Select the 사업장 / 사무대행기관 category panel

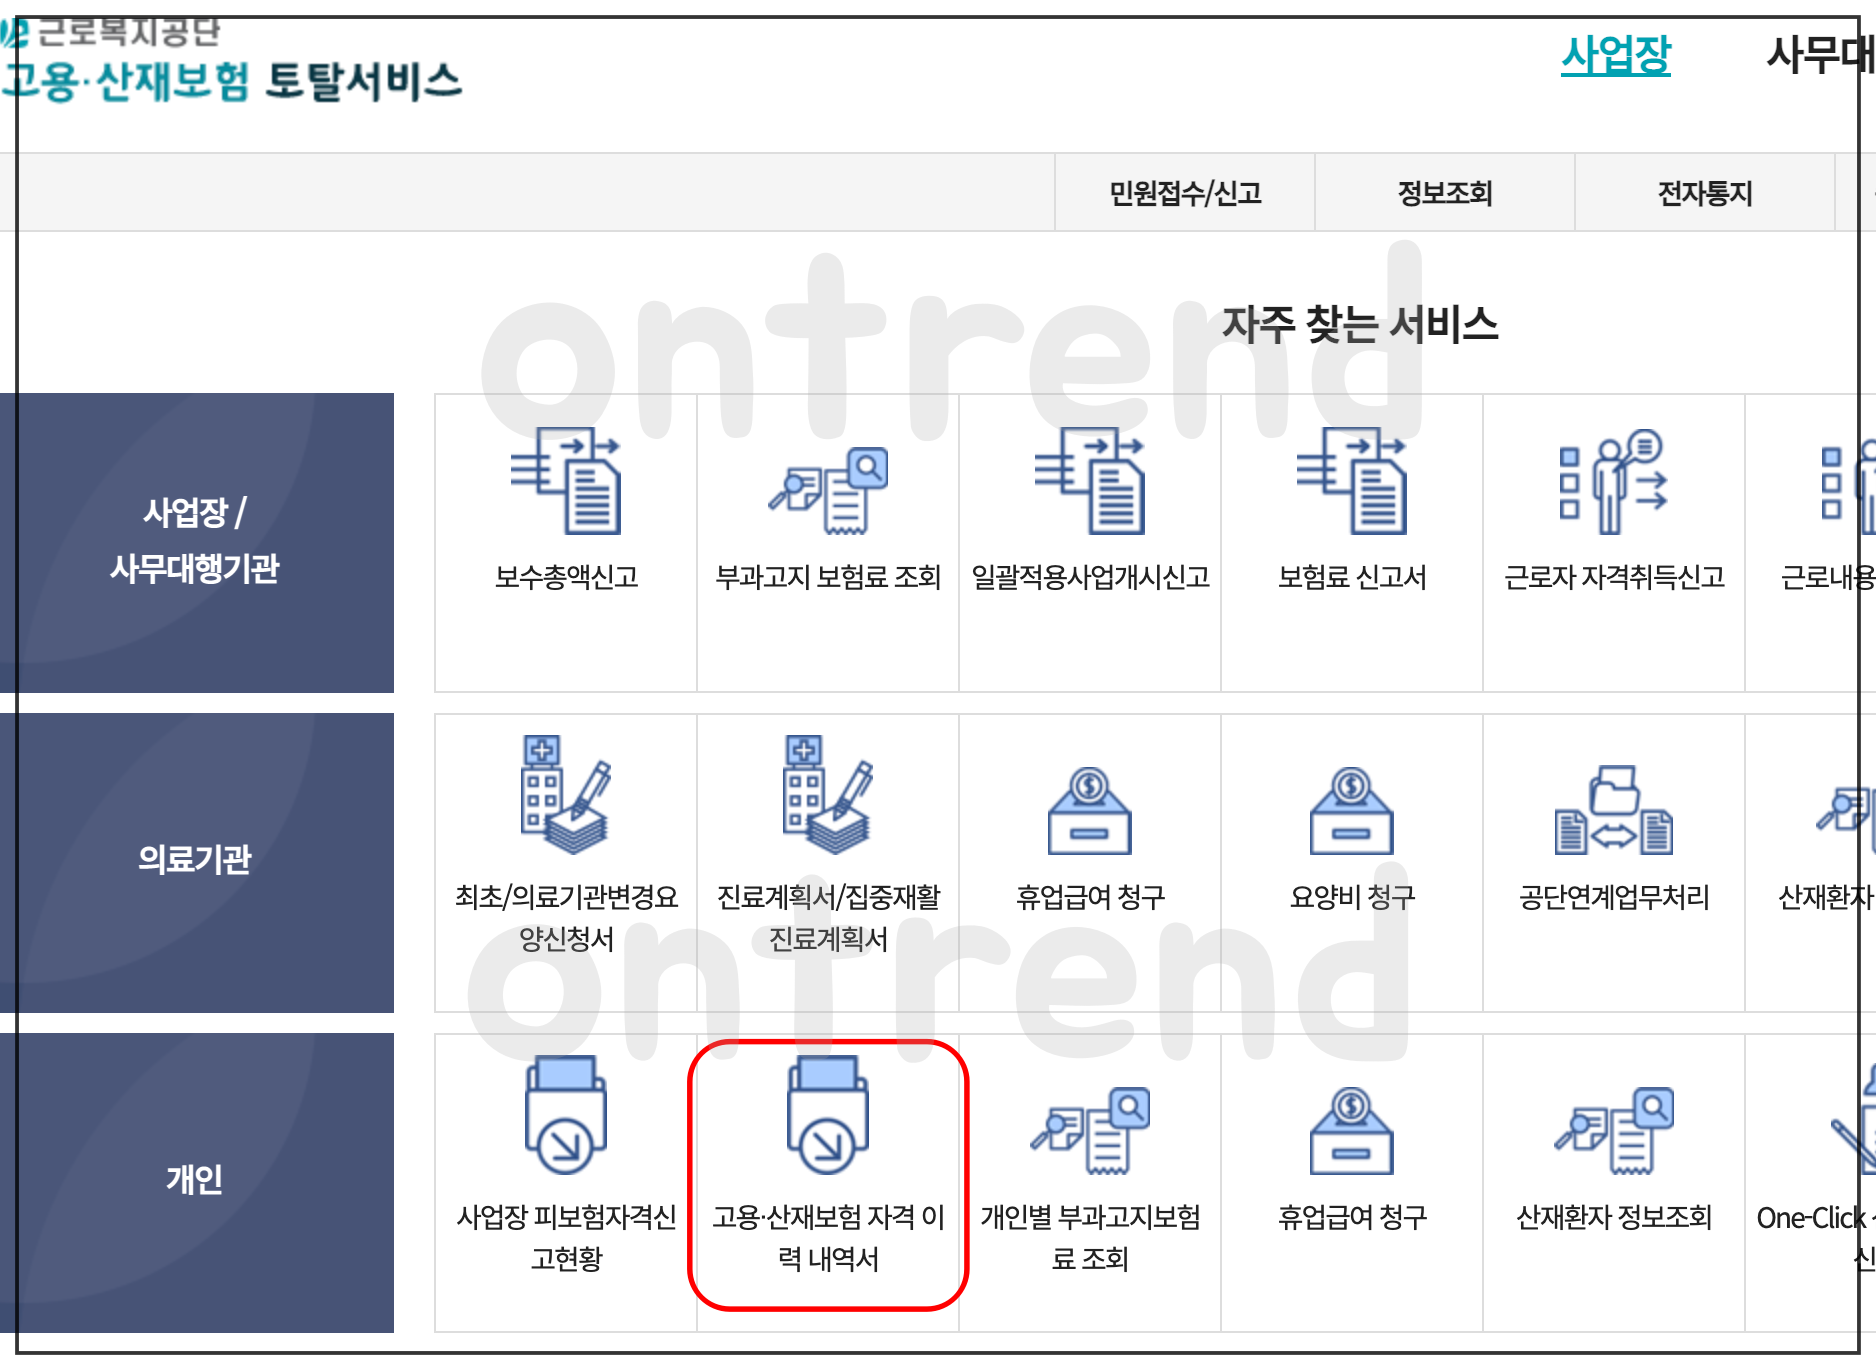click(x=197, y=542)
